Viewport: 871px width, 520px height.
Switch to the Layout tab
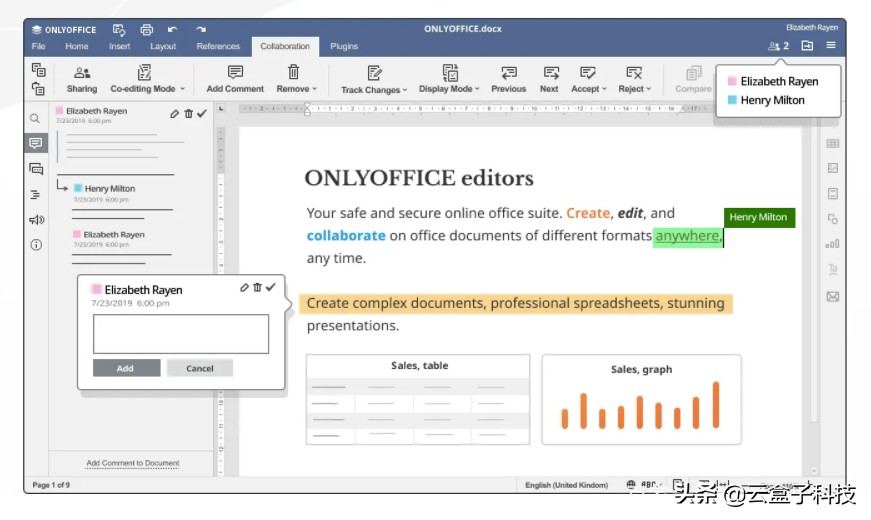163,46
